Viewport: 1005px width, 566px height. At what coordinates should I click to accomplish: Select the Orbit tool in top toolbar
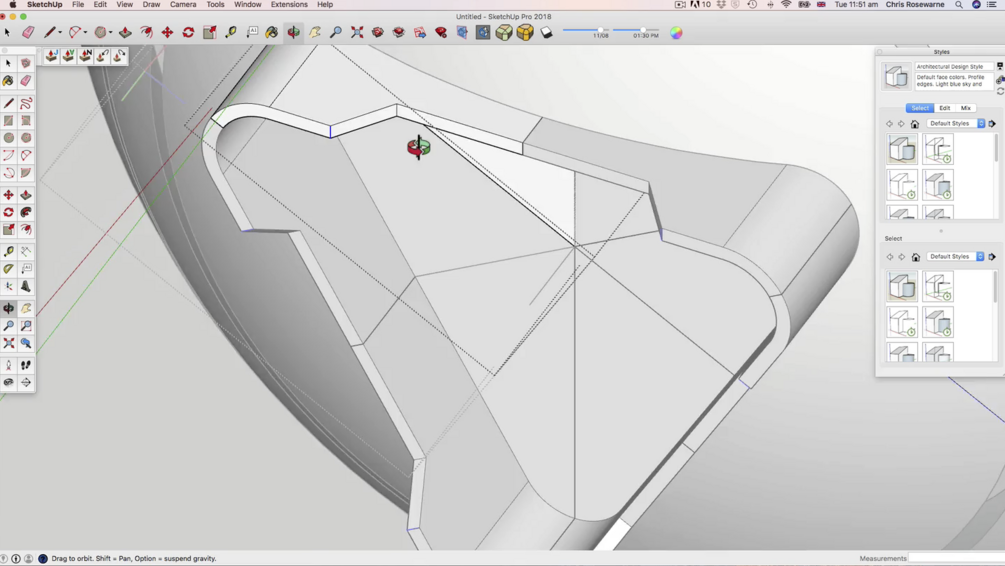(x=294, y=32)
